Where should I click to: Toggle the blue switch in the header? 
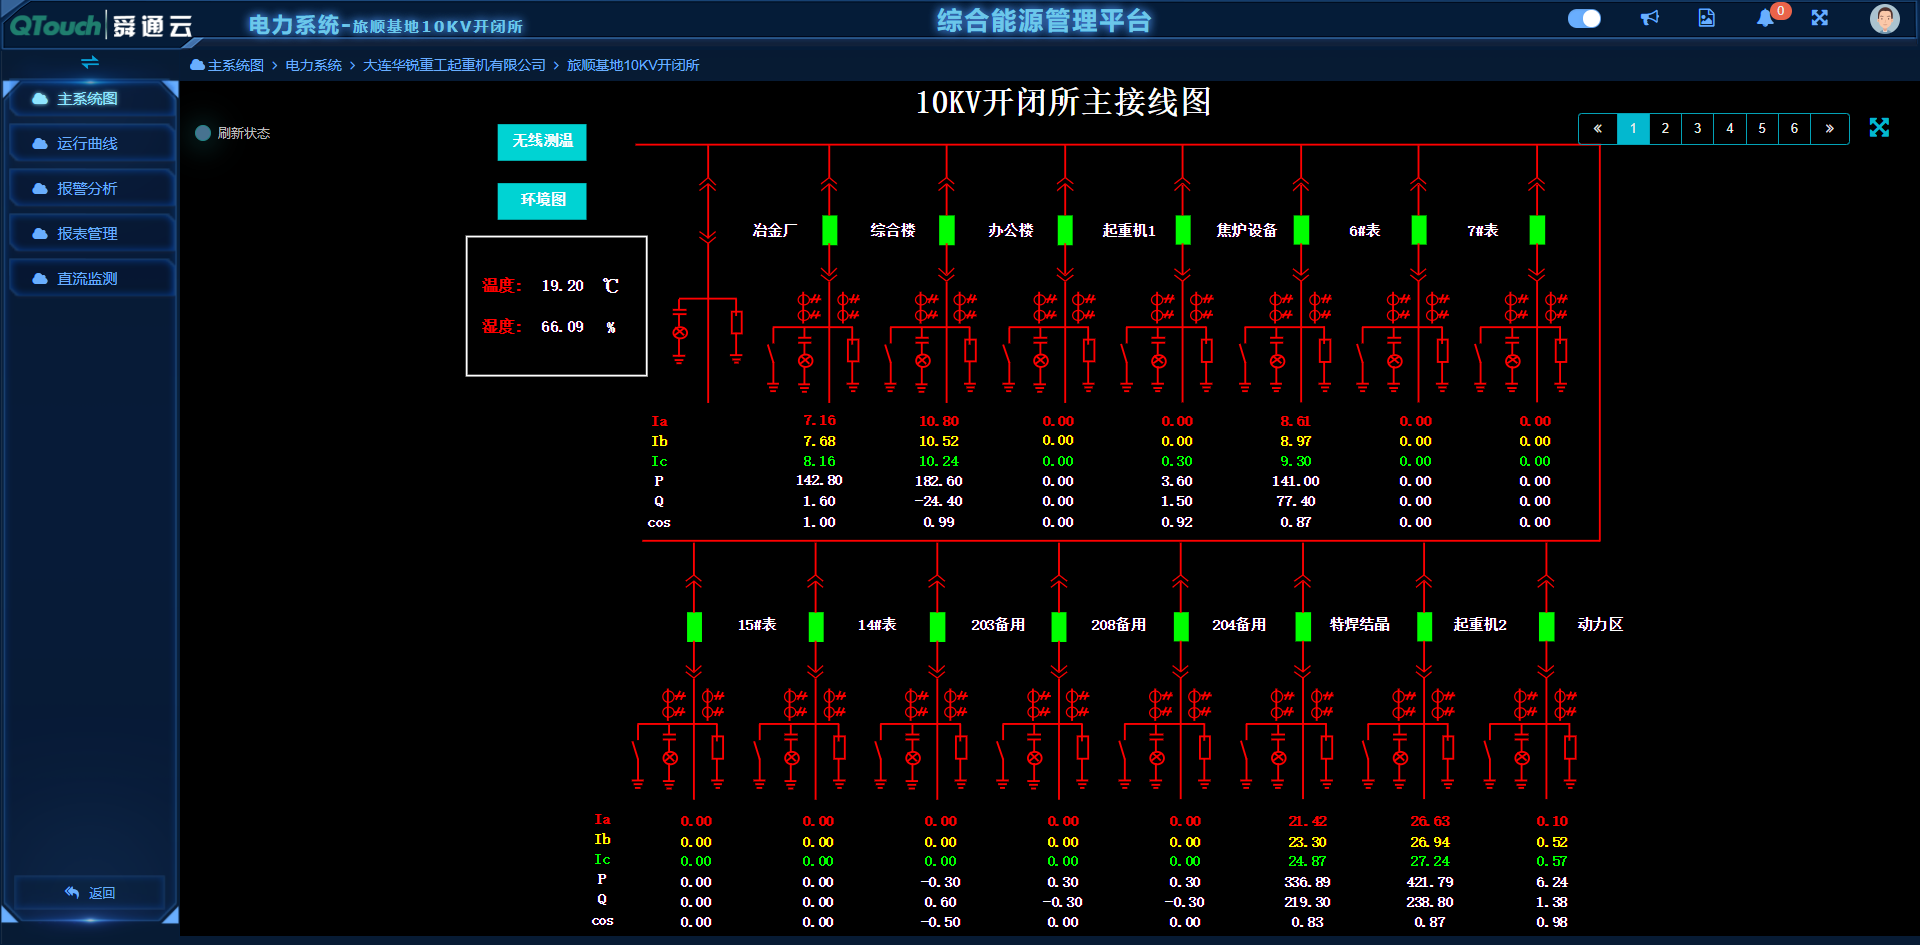coord(1584,18)
